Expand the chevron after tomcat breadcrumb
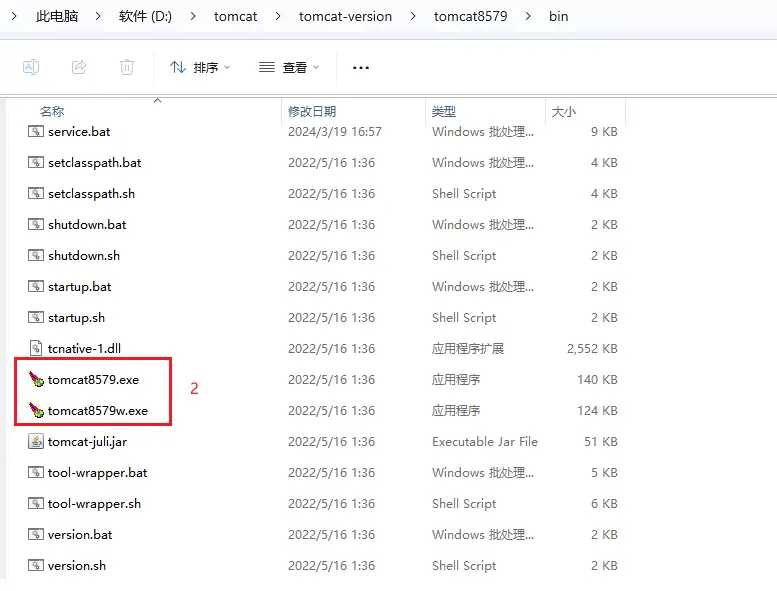The image size is (777, 591). coord(278,16)
